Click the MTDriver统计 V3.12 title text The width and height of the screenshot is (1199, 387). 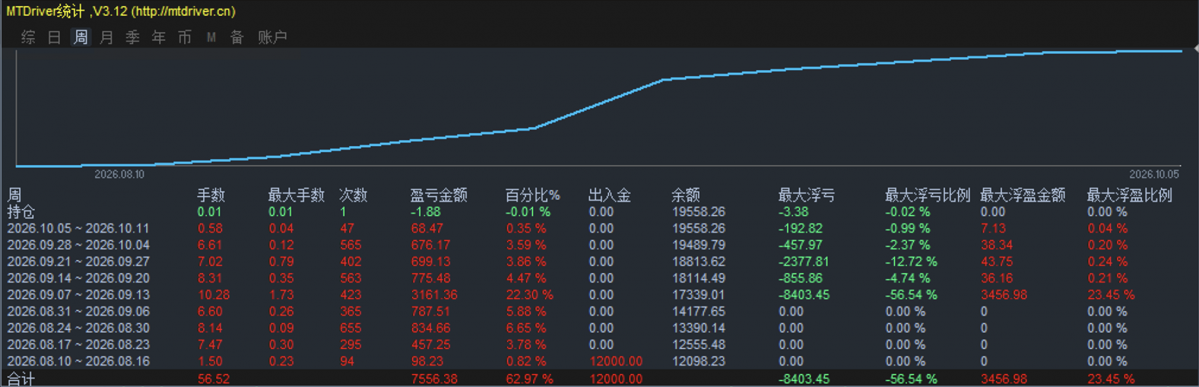pos(121,11)
